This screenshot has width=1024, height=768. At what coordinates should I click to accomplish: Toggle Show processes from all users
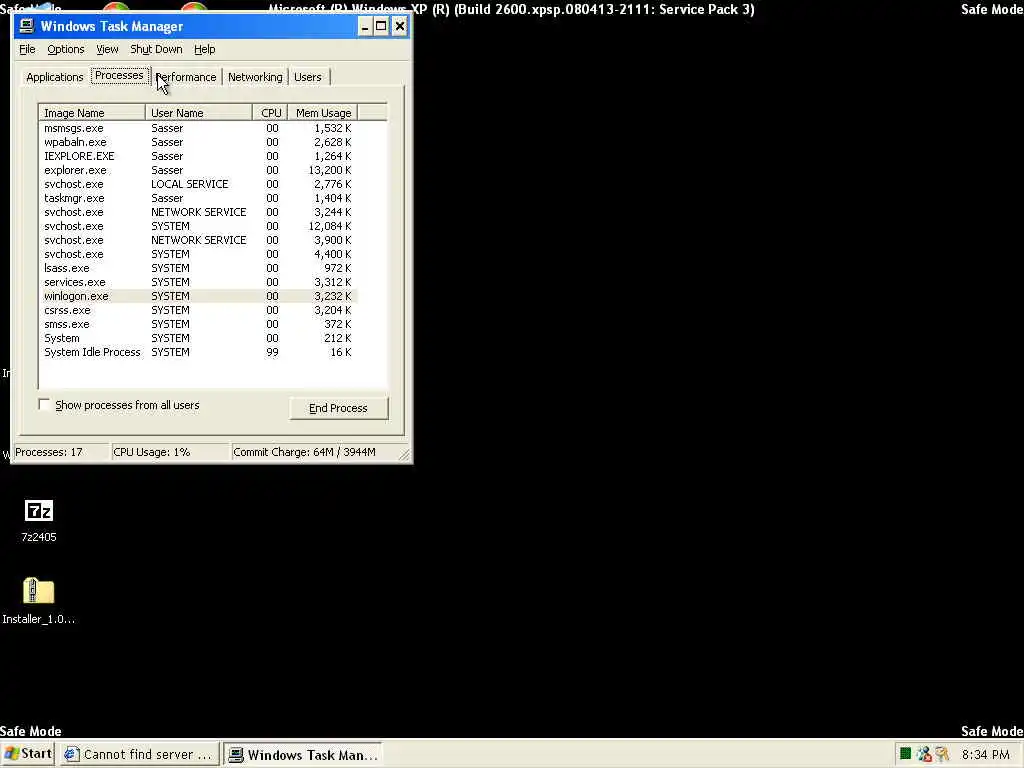pos(44,405)
